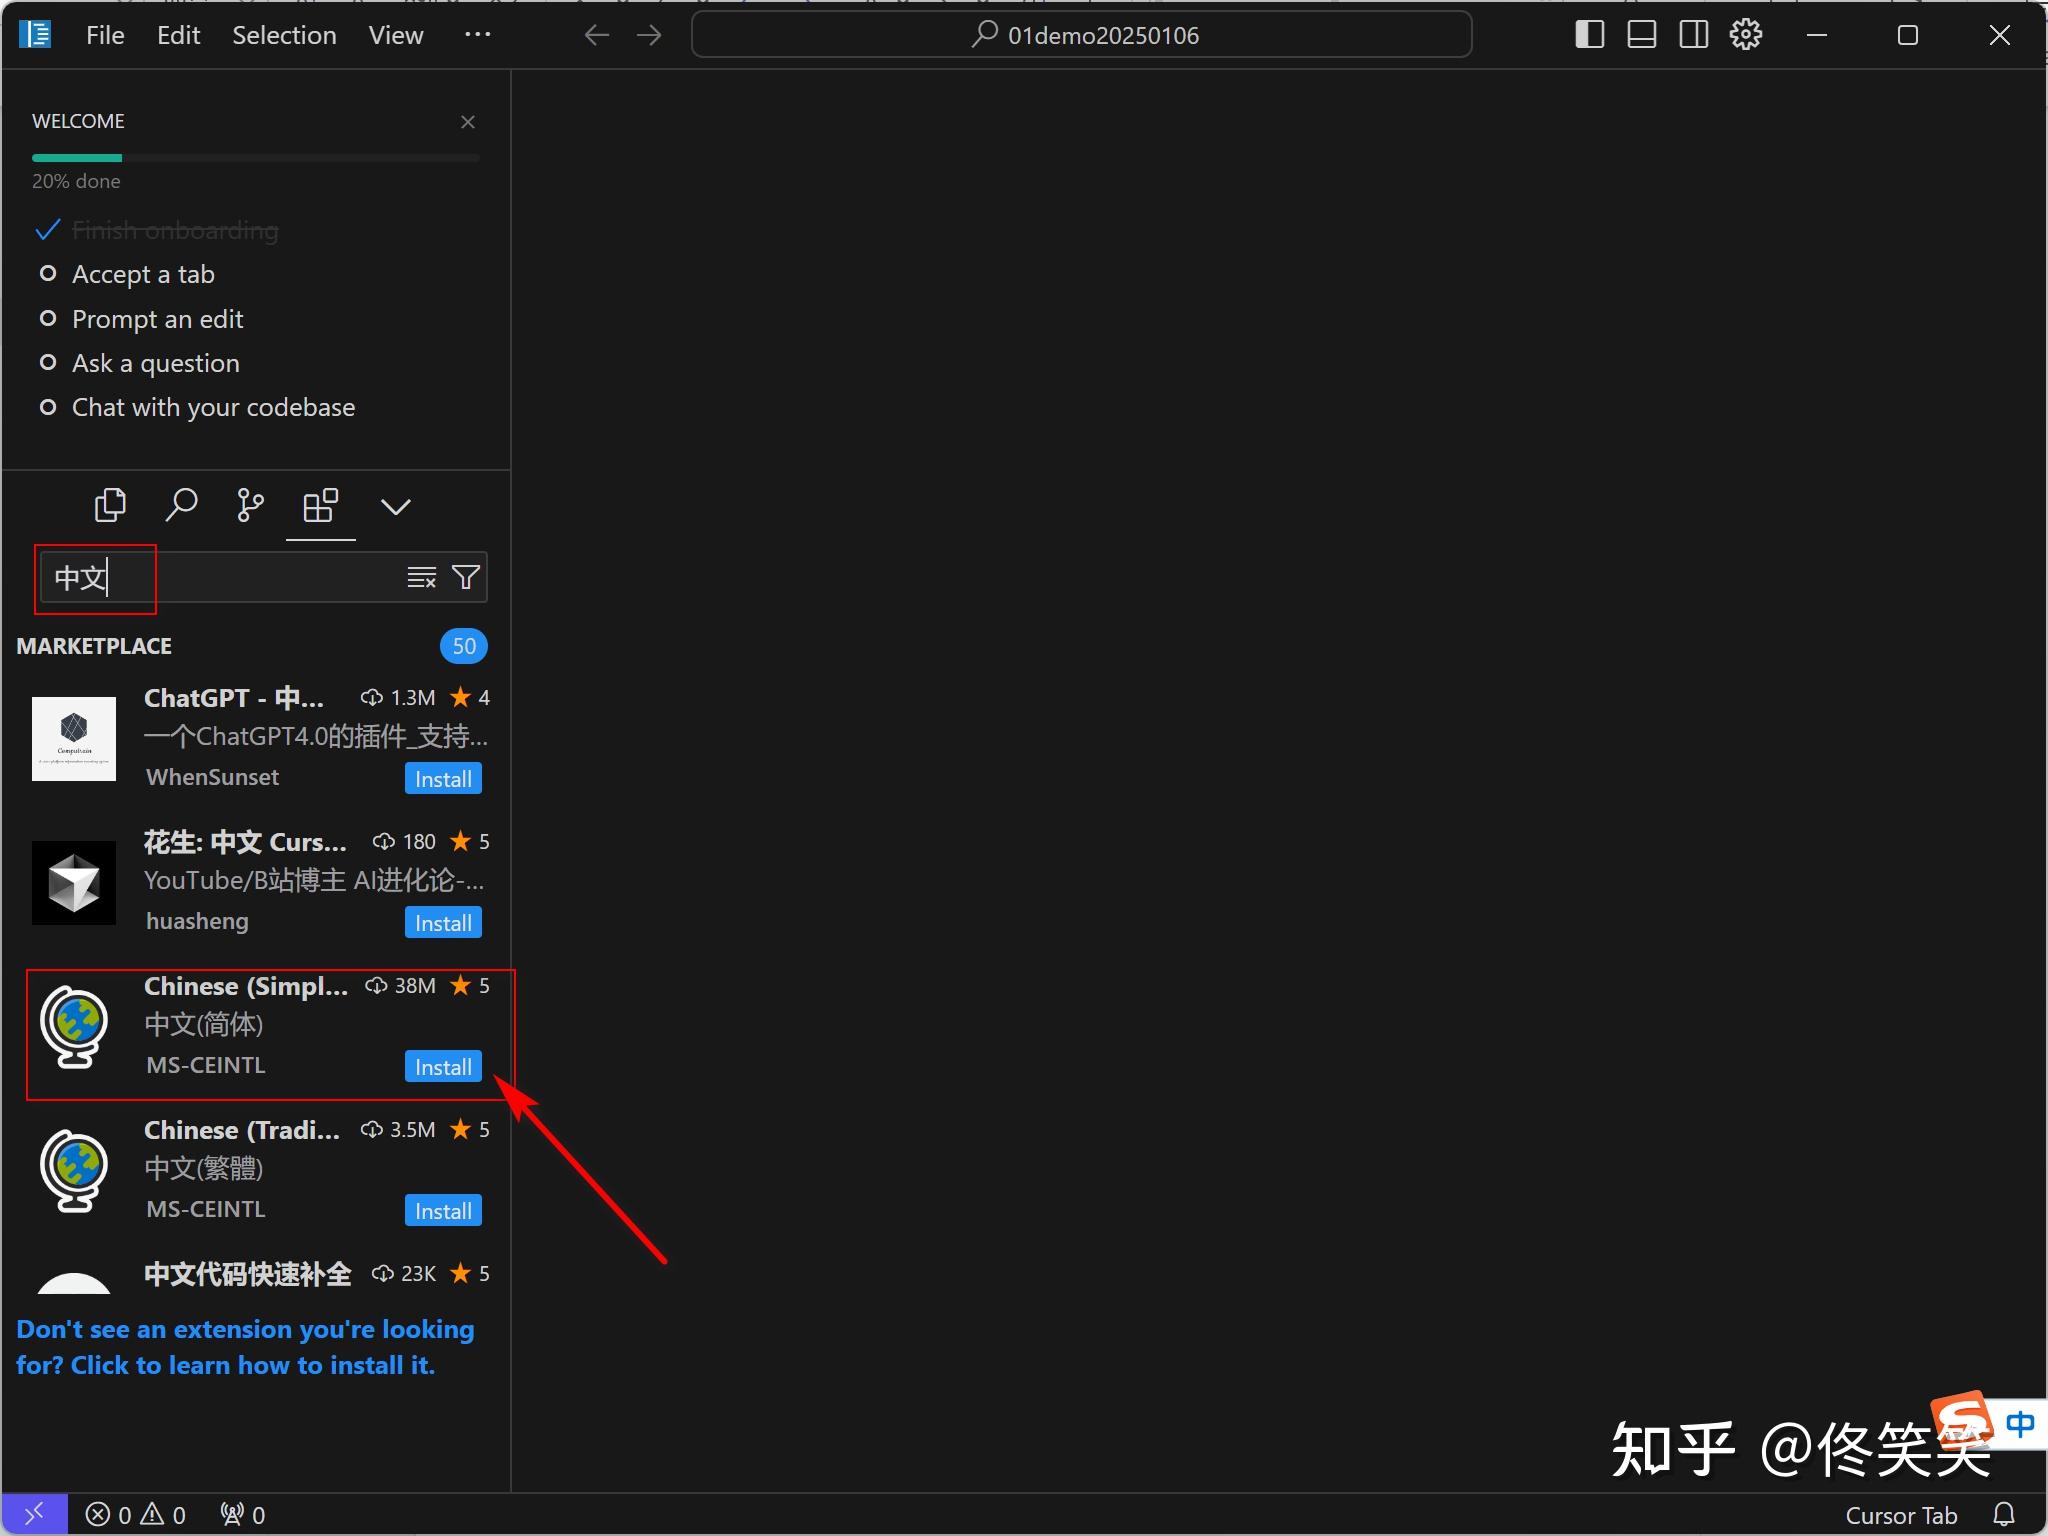This screenshot has height=1536, width=2048.
Task: Open the extension filter funnel icon
Action: tap(466, 578)
